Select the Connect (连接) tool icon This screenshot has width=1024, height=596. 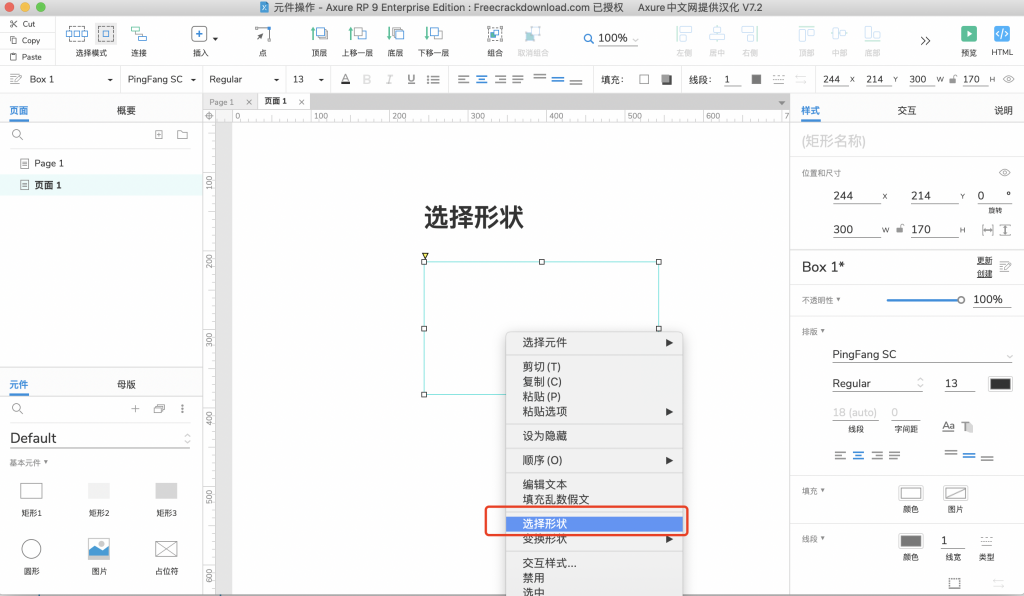[138, 34]
